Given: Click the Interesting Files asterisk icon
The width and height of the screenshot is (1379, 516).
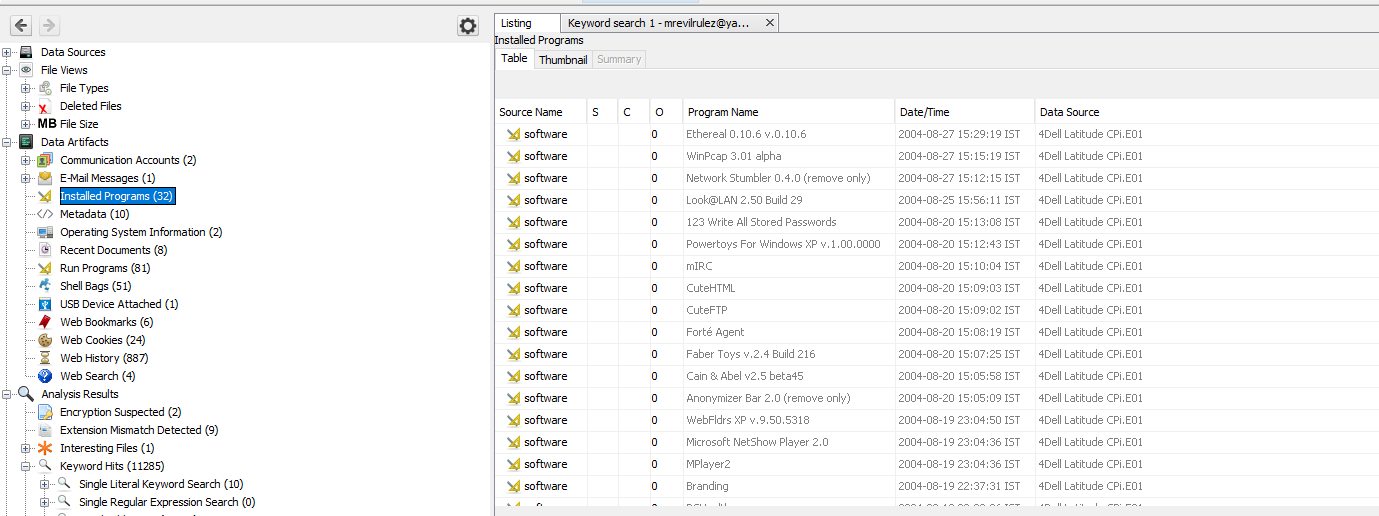Looking at the screenshot, I should point(45,448).
